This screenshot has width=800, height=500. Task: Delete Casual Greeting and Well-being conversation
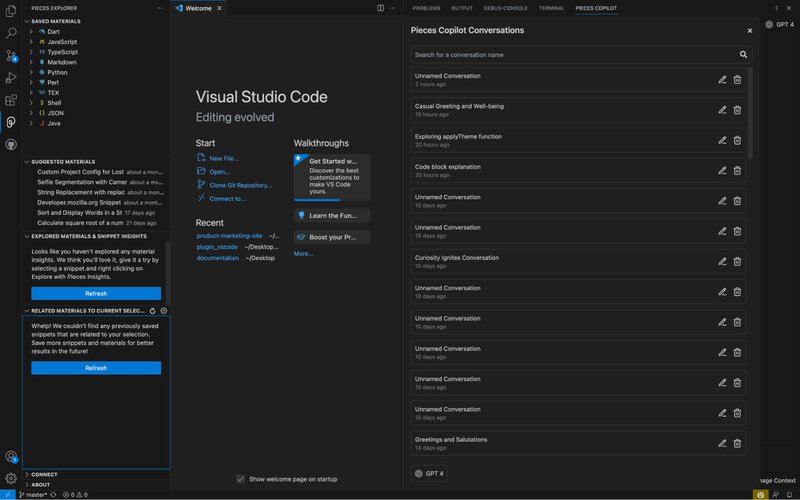point(737,110)
